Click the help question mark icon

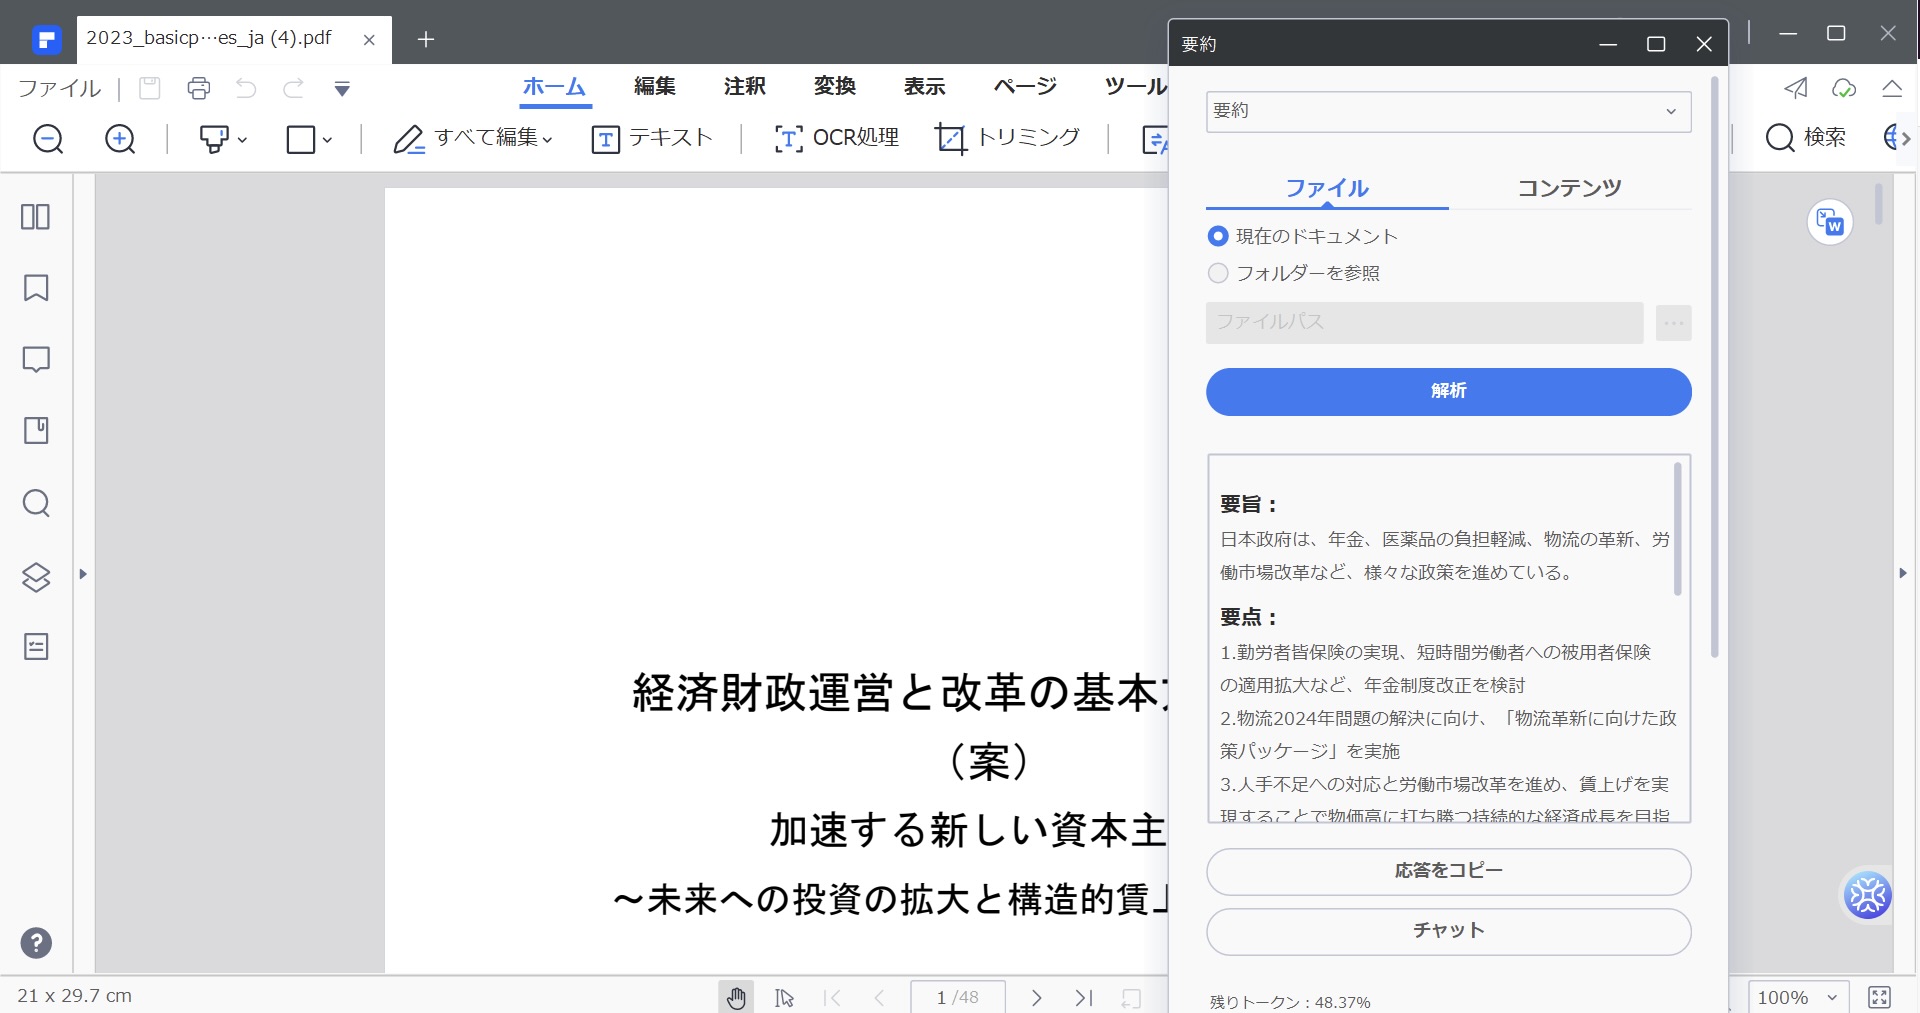(36, 943)
